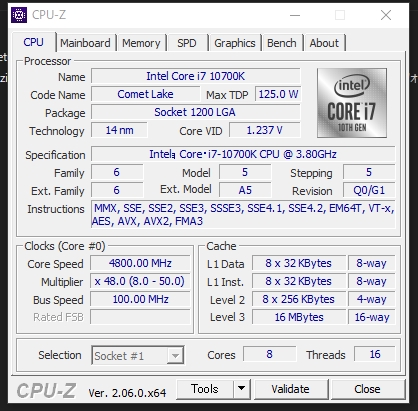Screen dimensions: 418x411
Task: Select the CPU tab
Action: click(33, 42)
